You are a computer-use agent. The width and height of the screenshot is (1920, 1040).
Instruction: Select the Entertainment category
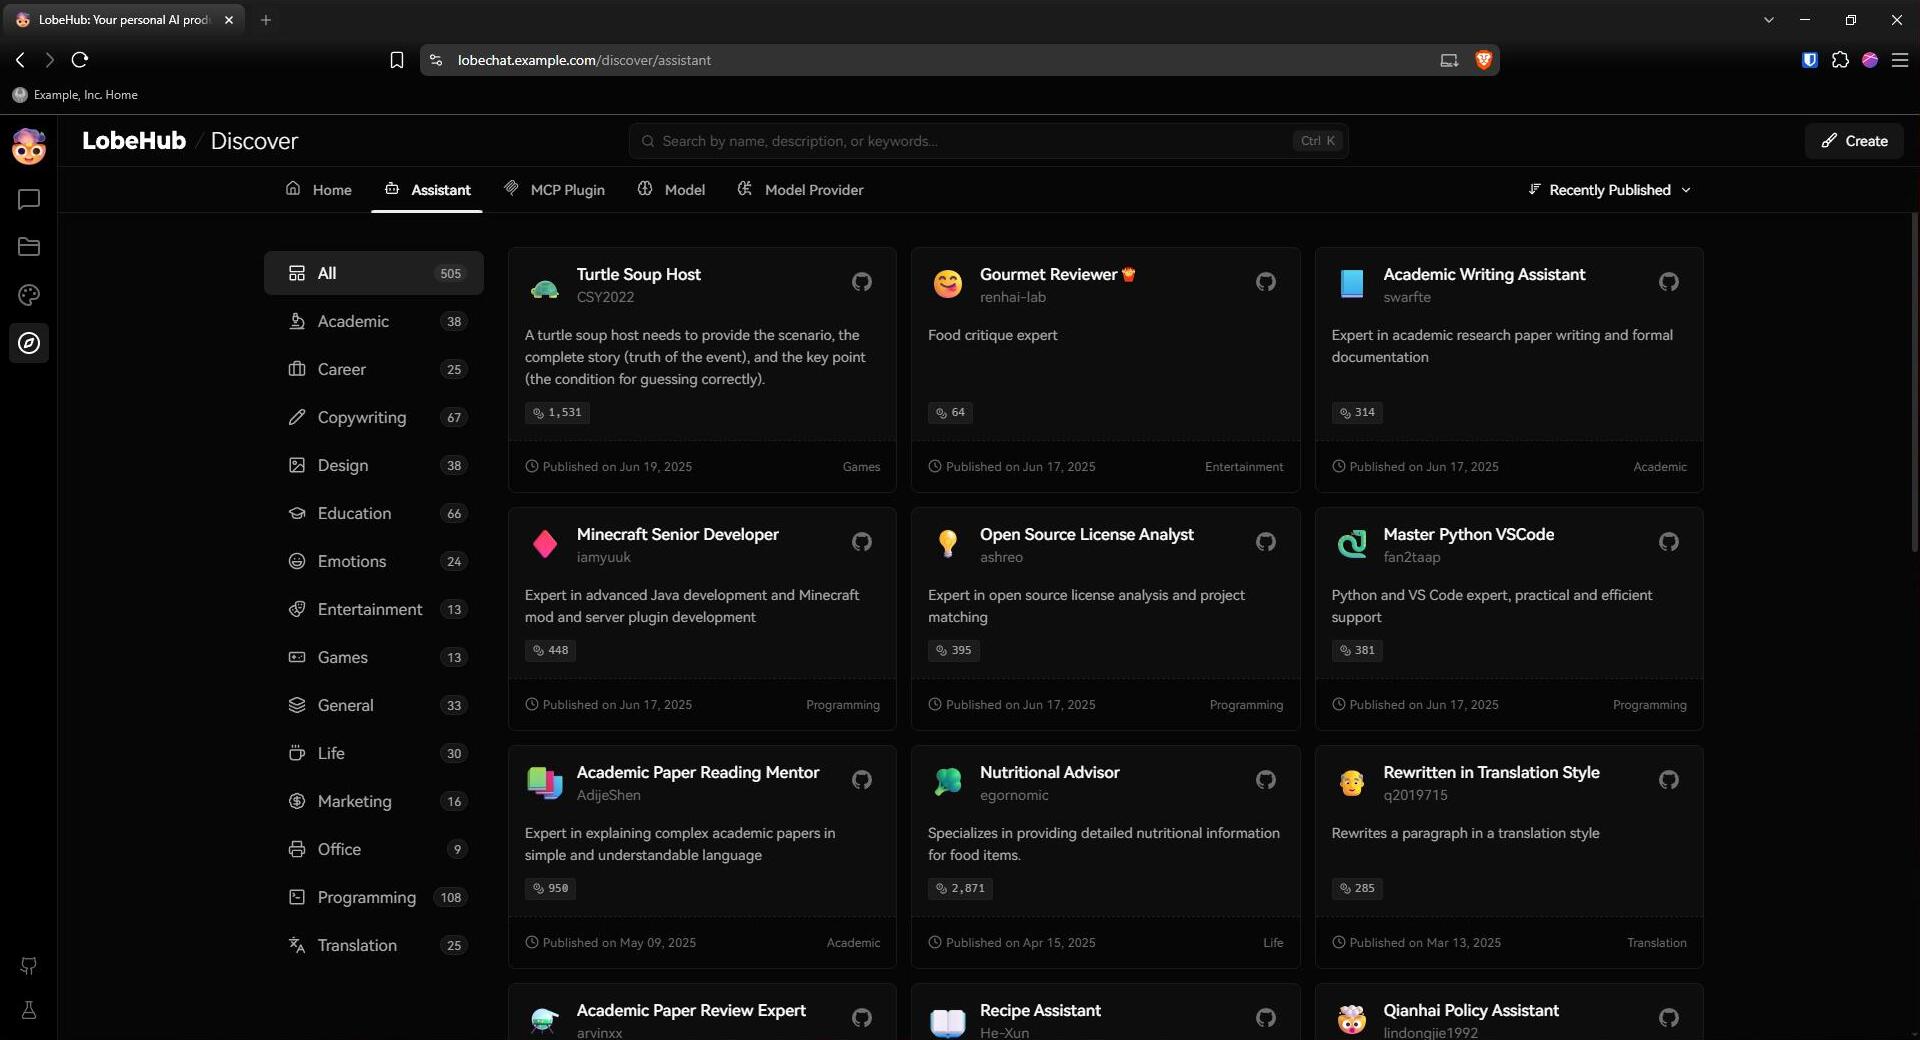374,609
